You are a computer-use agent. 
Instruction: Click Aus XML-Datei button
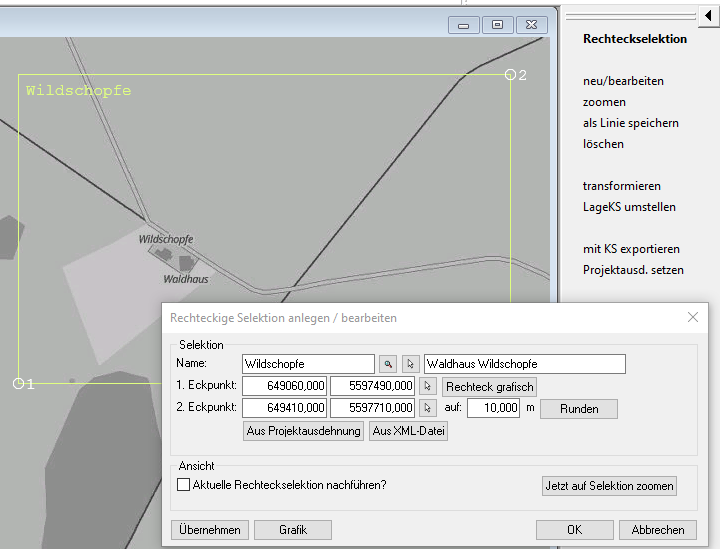pyautogui.click(x=408, y=431)
